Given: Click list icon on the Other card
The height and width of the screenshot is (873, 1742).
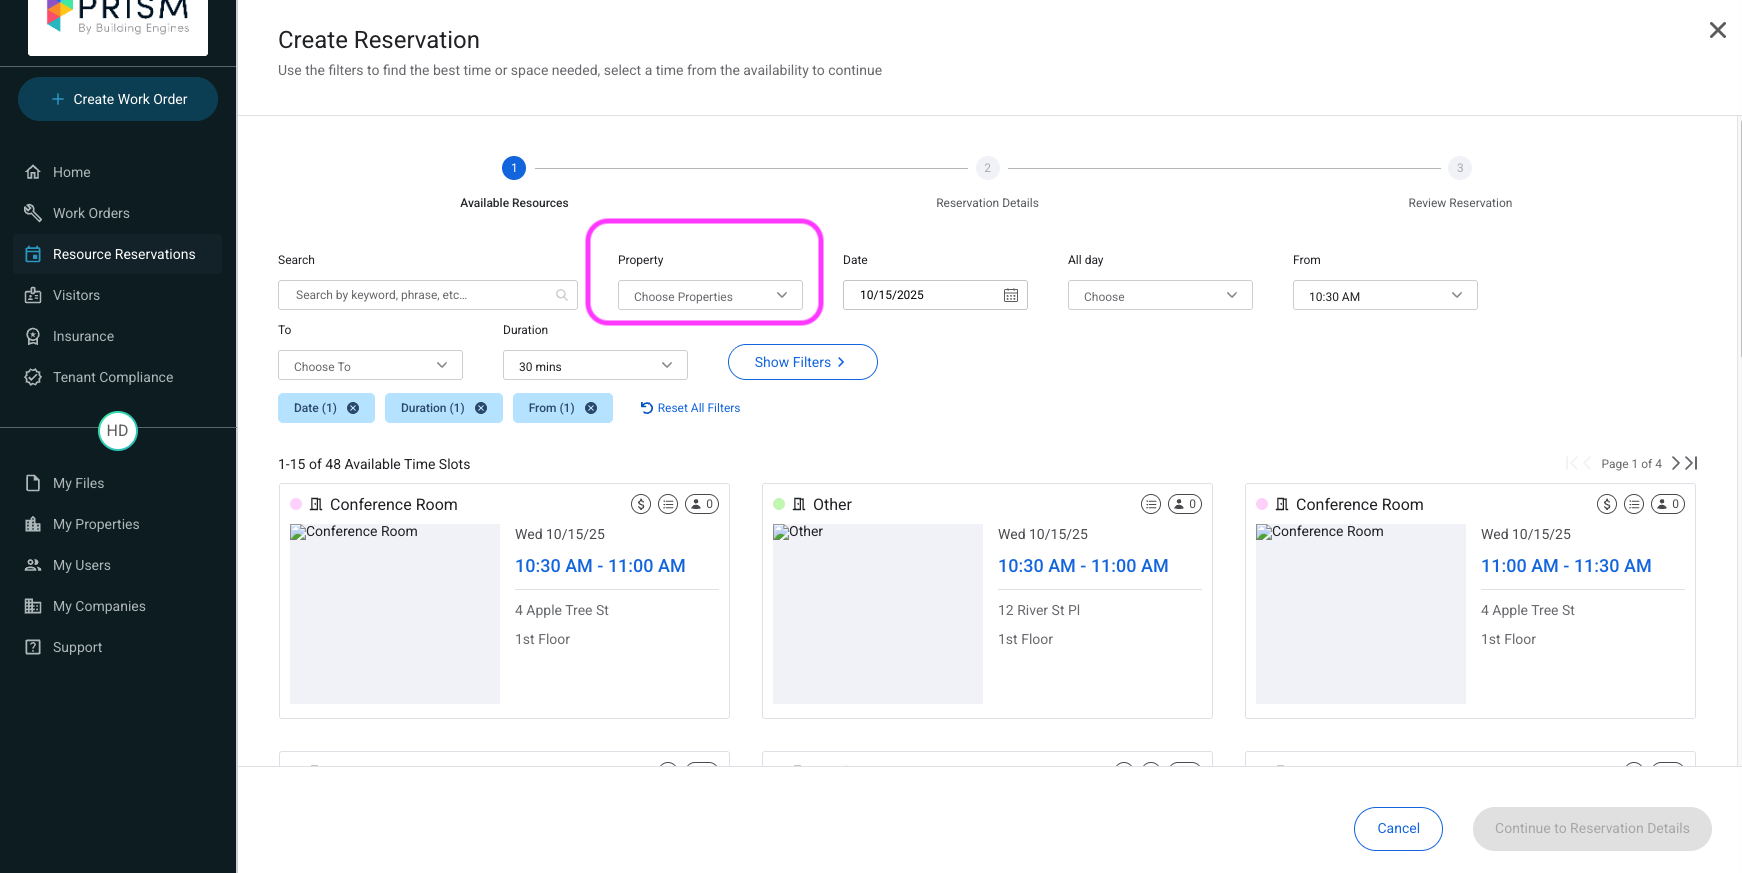Looking at the screenshot, I should coord(1151,504).
